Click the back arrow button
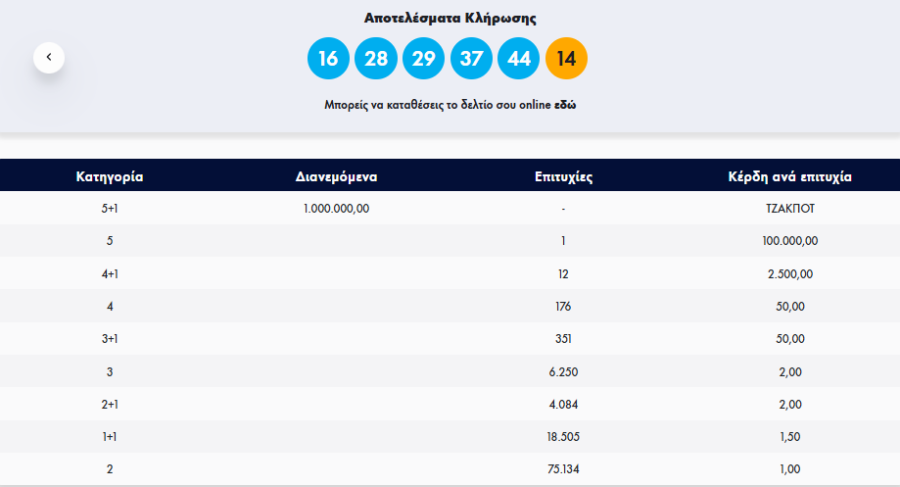900x487 pixels. [49, 58]
